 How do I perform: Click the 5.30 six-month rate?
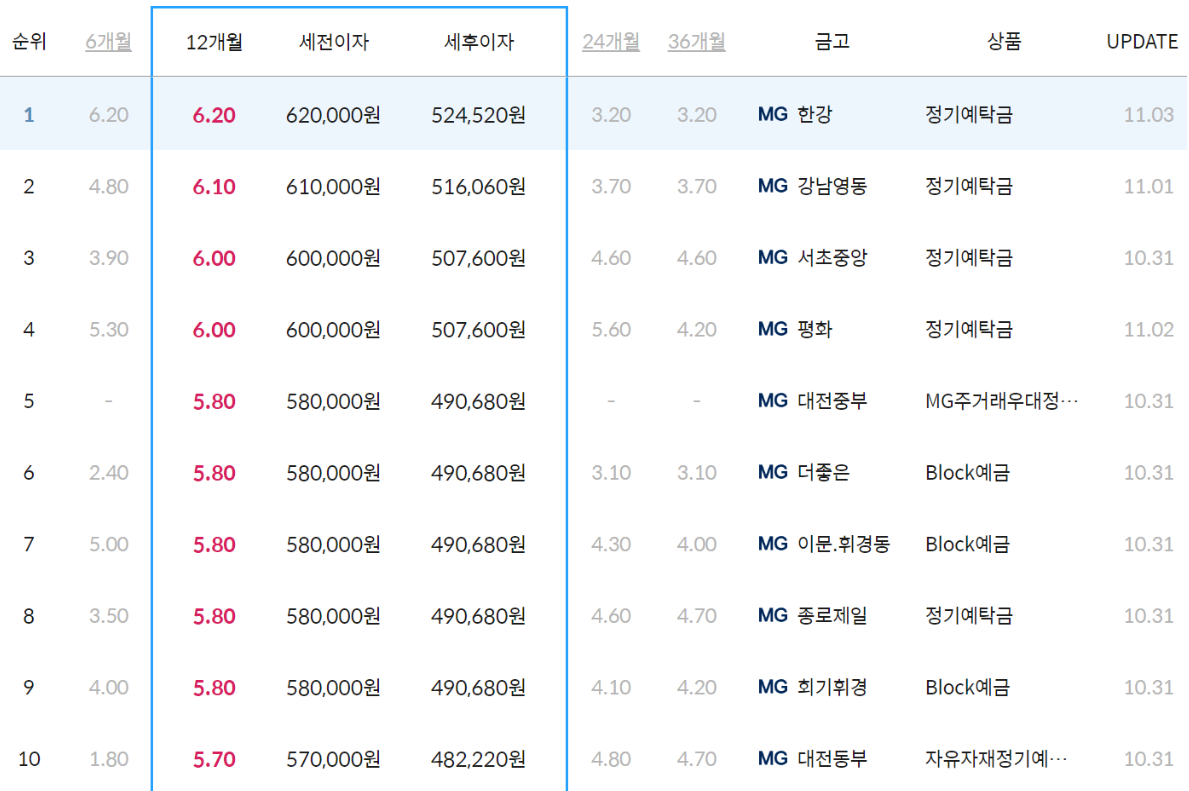[108, 330]
